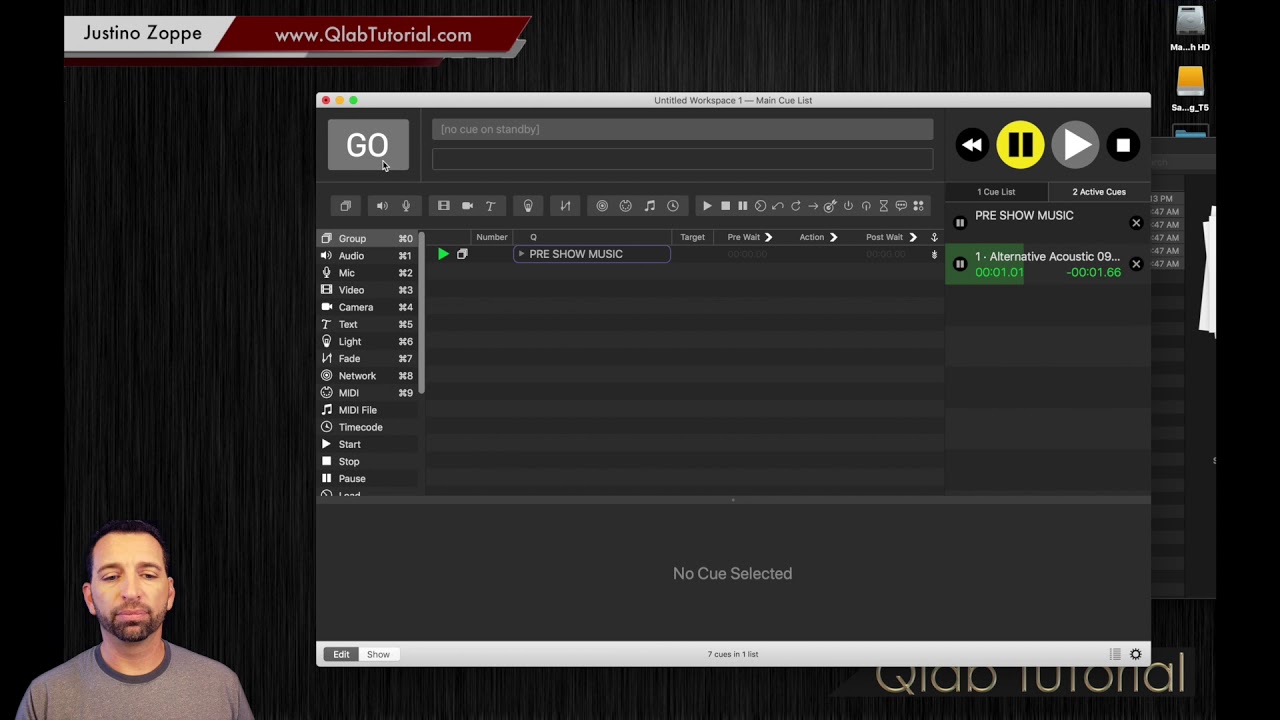Expand the Pre Wait column chevron

pyautogui.click(x=768, y=237)
